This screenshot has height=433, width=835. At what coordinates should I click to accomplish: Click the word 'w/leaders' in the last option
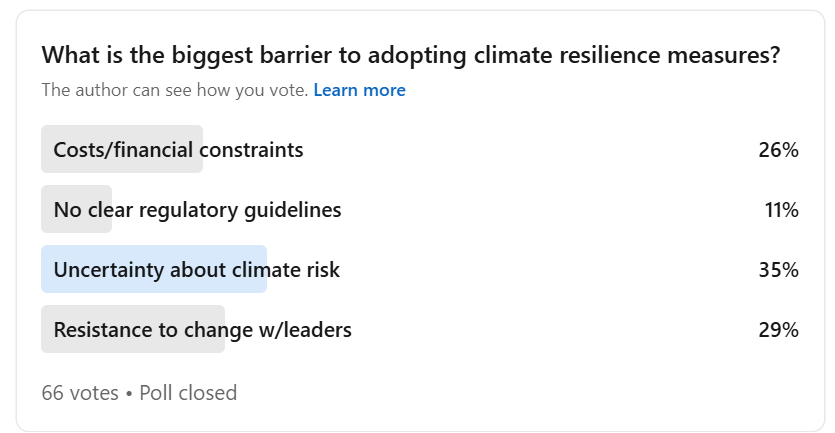click(x=308, y=330)
